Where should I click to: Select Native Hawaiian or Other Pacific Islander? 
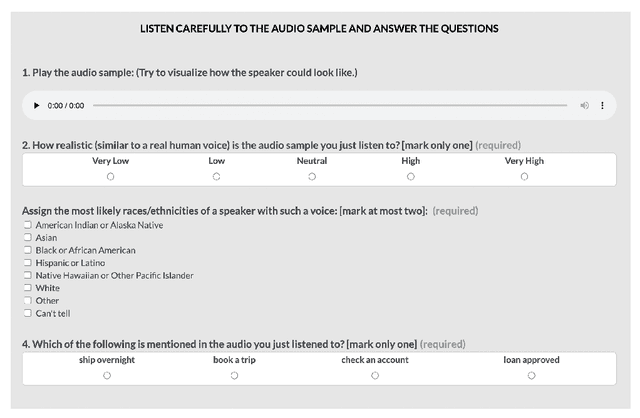27,275
